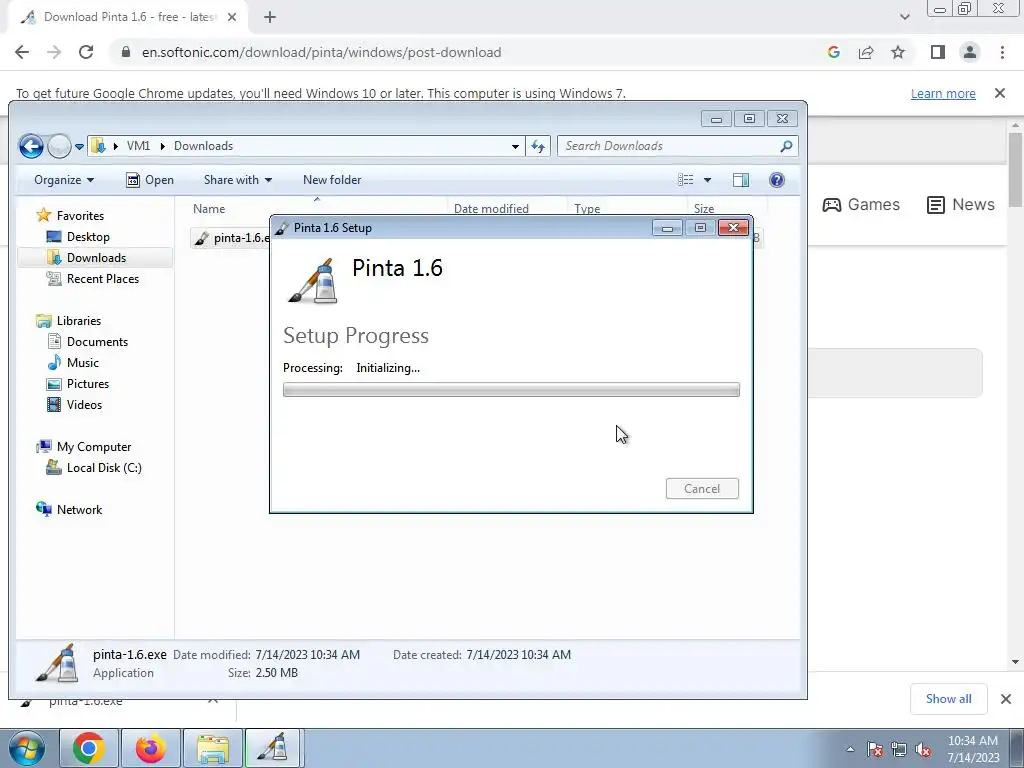Click Downloads in the address breadcrumb

[x=203, y=146]
